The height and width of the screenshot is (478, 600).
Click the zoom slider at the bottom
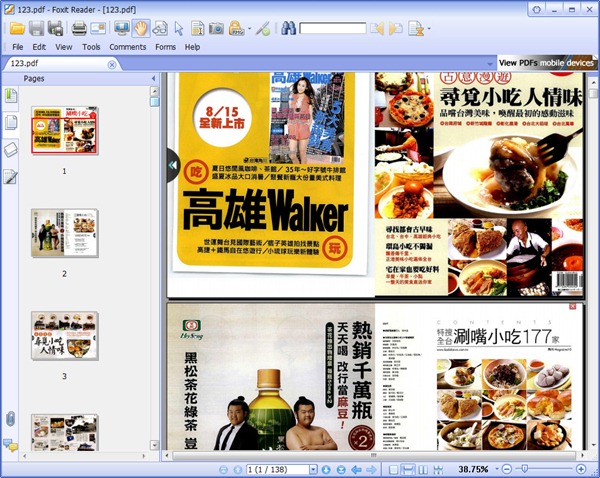[545, 469]
